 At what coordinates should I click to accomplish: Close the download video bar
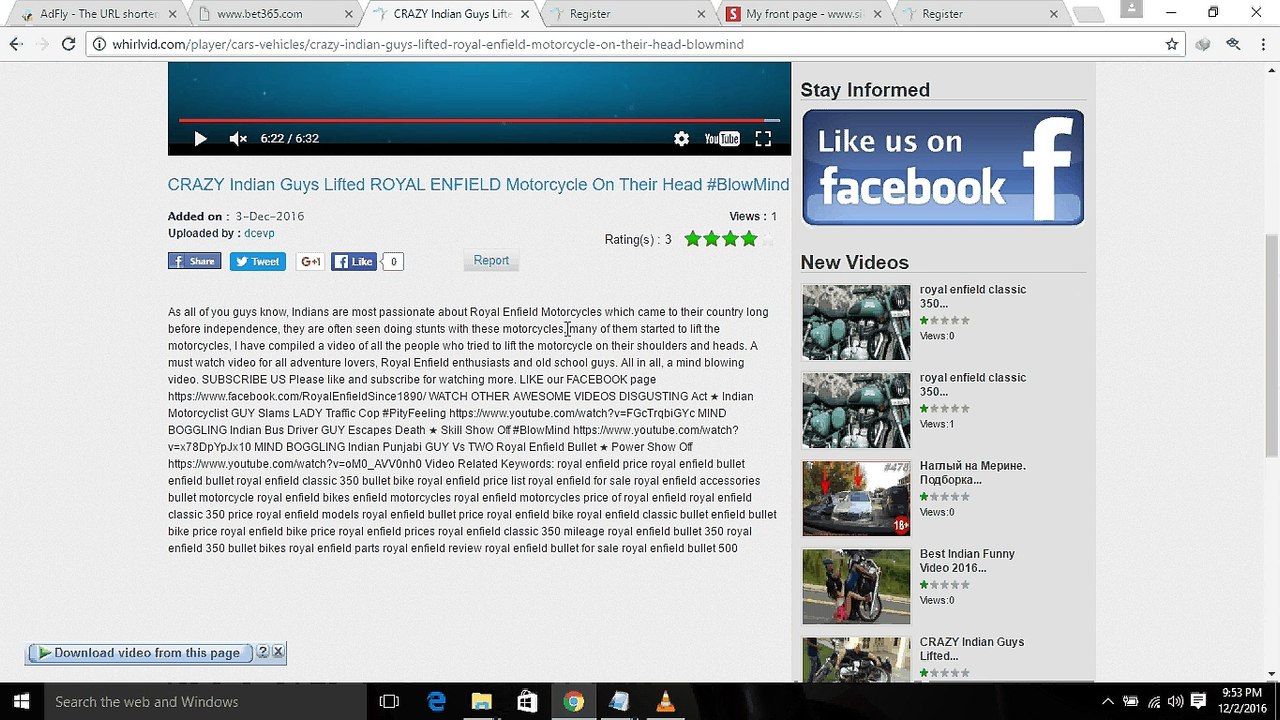278,652
